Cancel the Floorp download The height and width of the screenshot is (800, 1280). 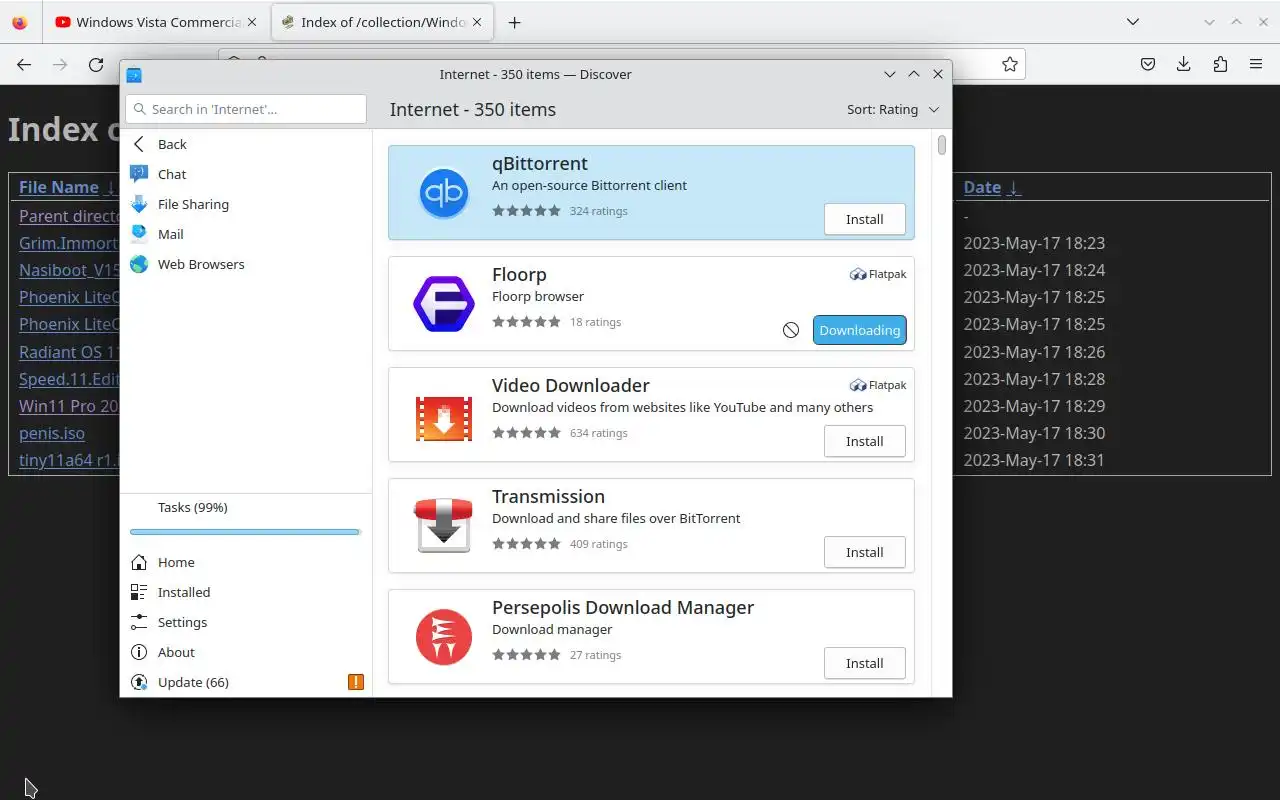791,330
